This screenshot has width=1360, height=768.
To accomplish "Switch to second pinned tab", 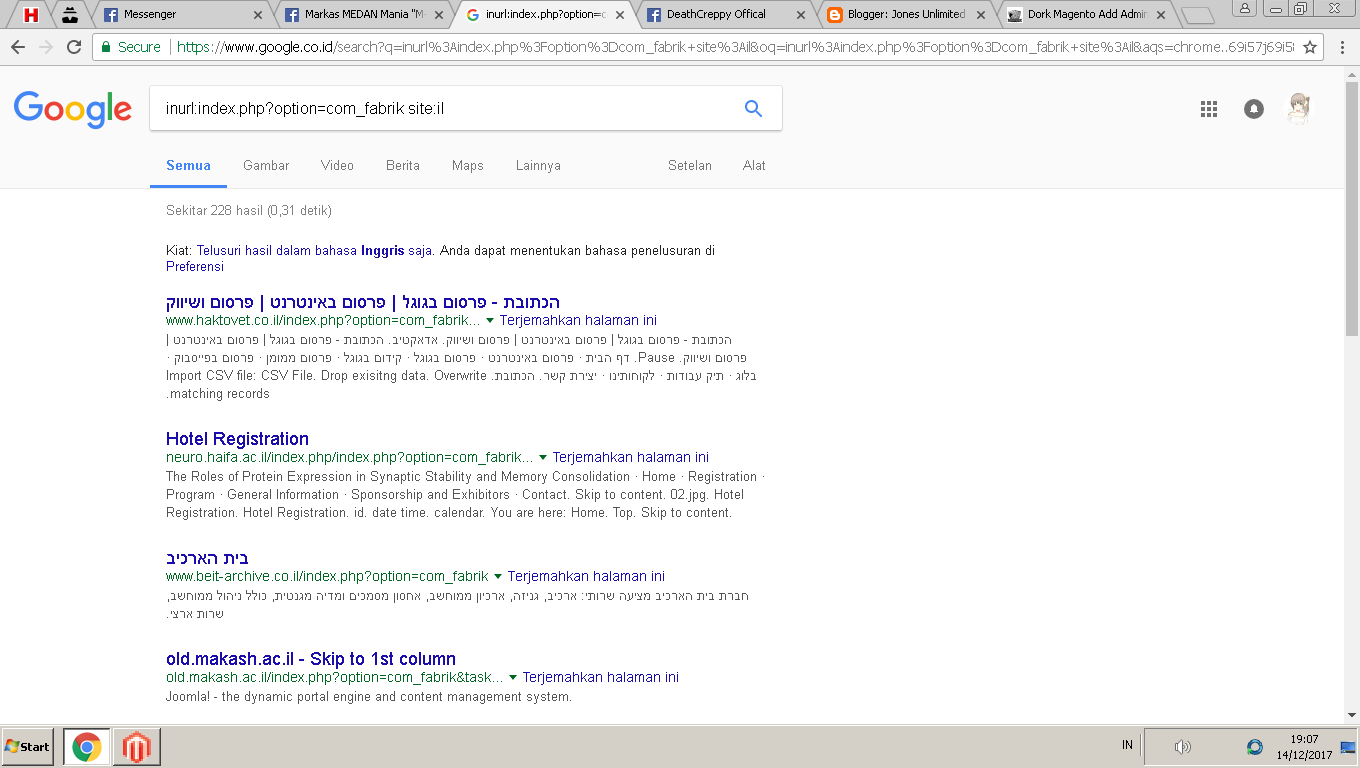I will 69,15.
